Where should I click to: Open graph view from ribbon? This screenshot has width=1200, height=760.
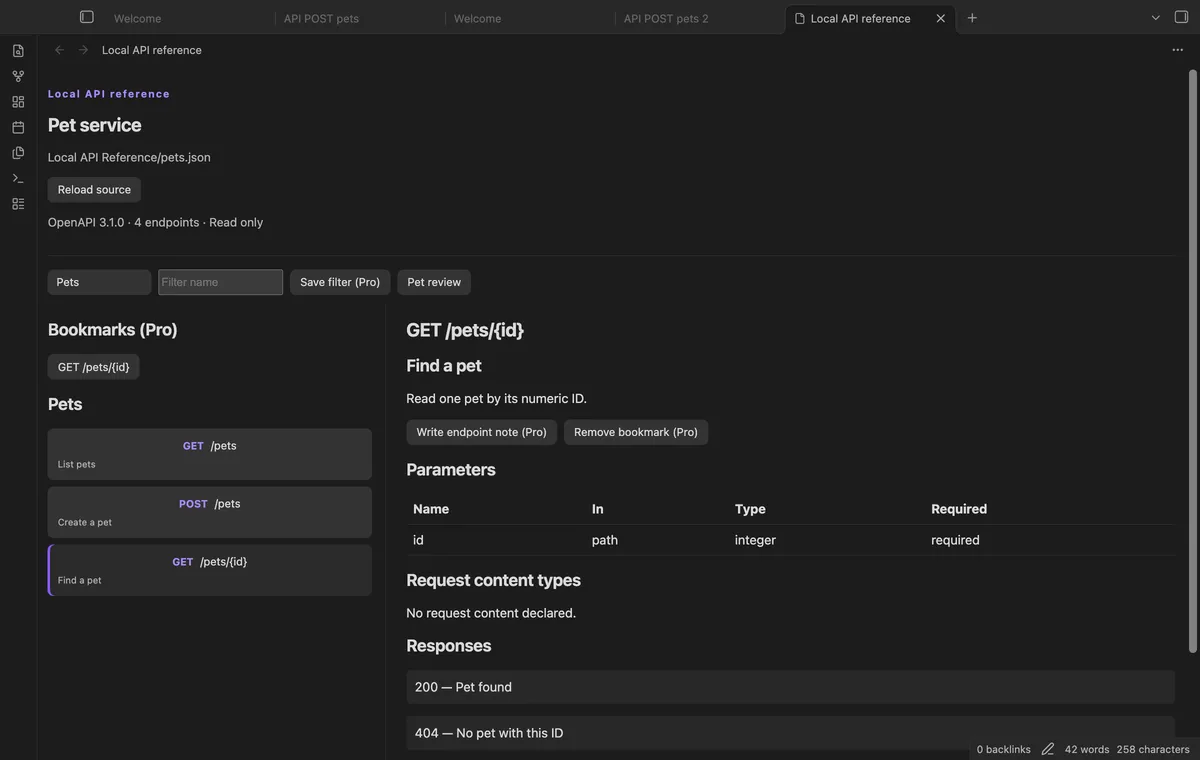pos(18,76)
